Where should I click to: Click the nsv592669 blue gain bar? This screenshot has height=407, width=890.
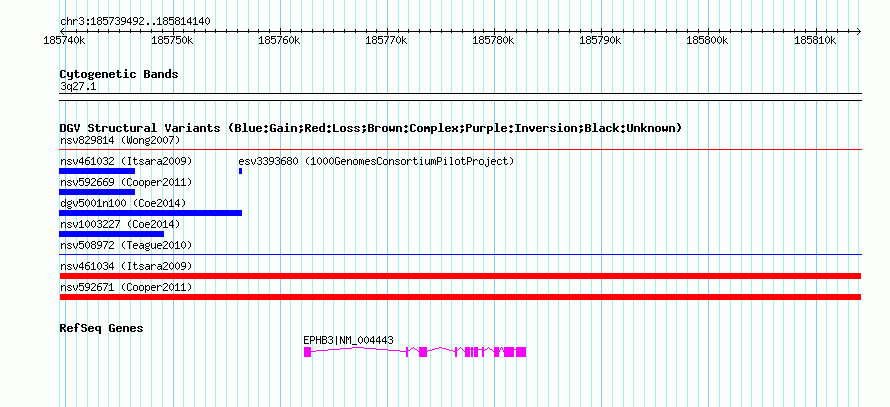[x=97, y=192]
